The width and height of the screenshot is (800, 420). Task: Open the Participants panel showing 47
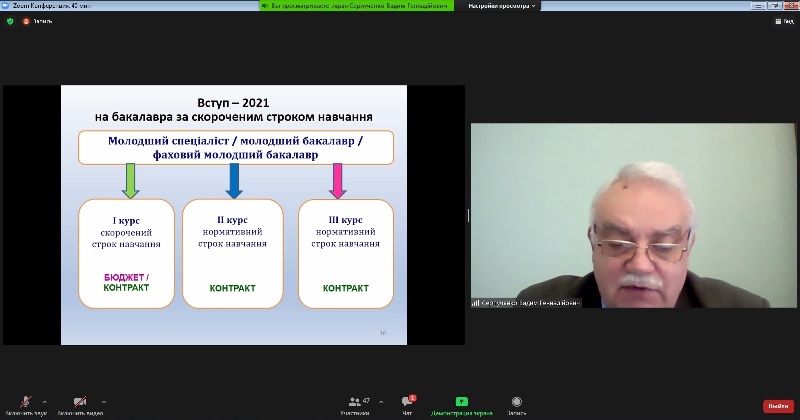point(356,405)
